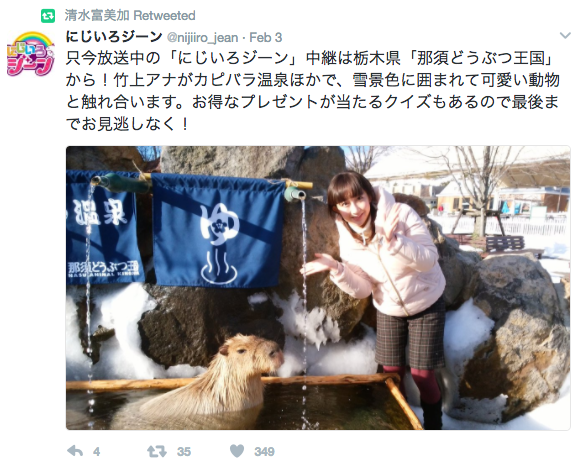Click the reply arrow icon
This screenshot has width=580, height=467.
click(x=75, y=451)
